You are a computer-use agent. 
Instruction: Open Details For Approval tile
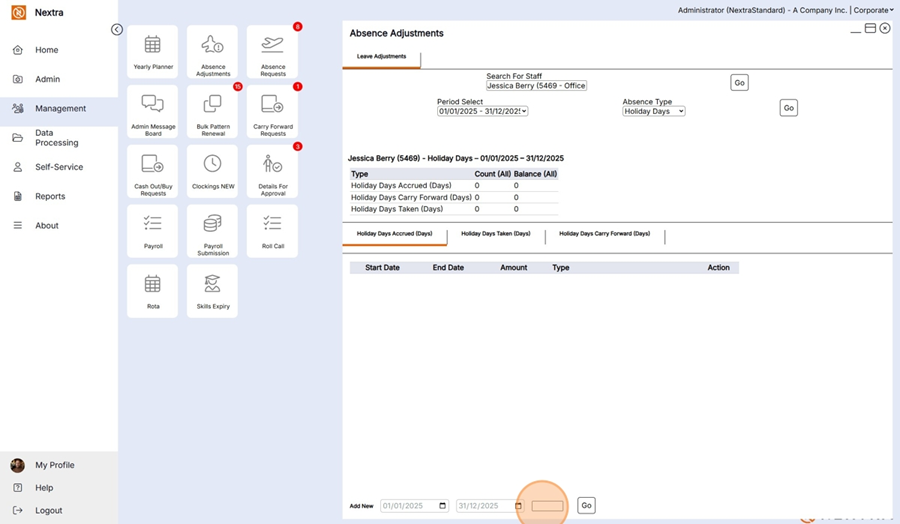point(272,172)
